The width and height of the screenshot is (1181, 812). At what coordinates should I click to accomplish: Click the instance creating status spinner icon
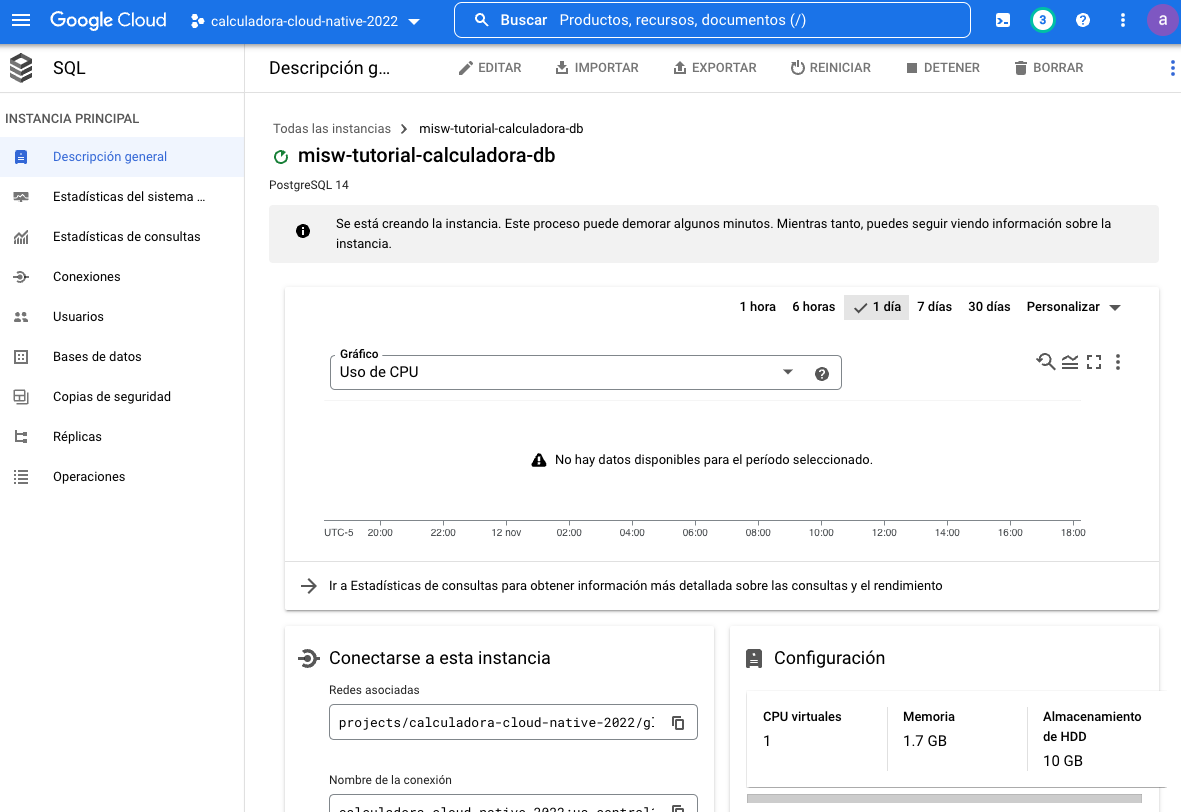[281, 157]
